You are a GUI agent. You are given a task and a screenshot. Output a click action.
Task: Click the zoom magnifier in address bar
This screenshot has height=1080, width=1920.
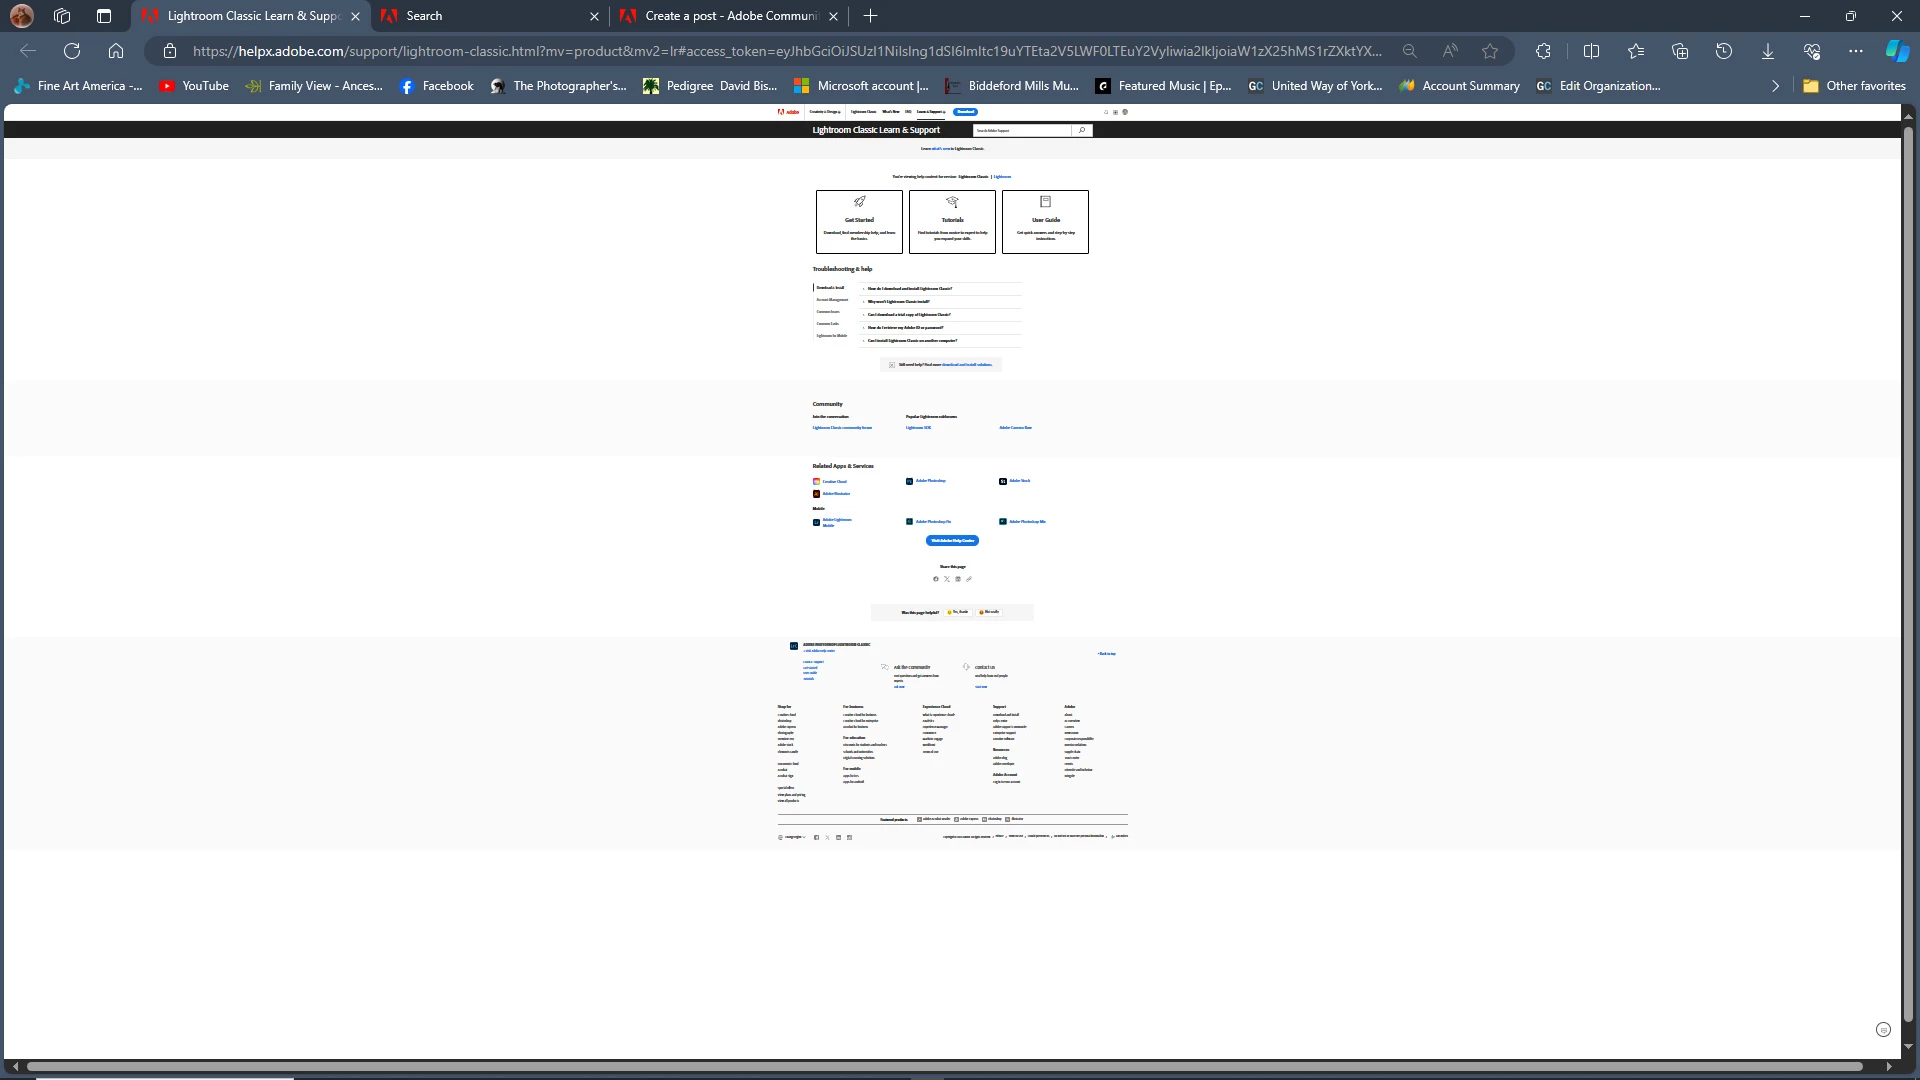pos(1410,51)
